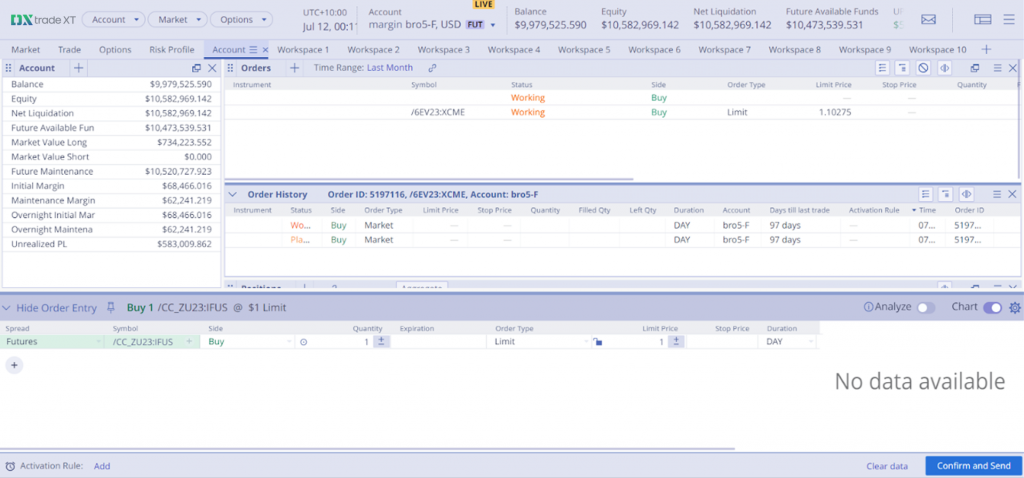1024x478 pixels.
Task: Click the pin icon next to Hide Order Entry
Action: pos(112,308)
